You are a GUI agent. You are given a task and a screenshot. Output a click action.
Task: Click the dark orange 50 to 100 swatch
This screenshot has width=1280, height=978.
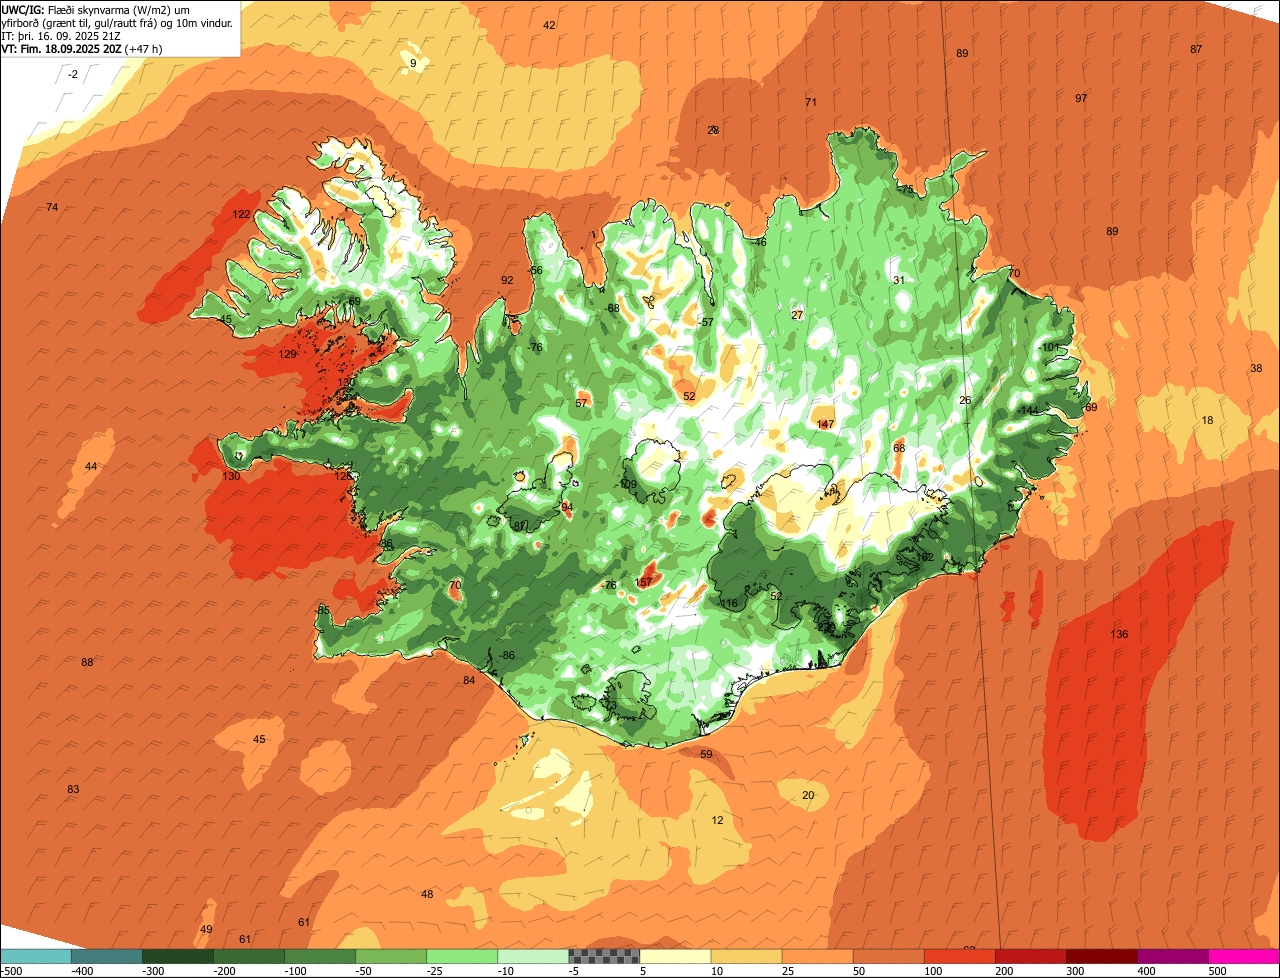pos(889,956)
